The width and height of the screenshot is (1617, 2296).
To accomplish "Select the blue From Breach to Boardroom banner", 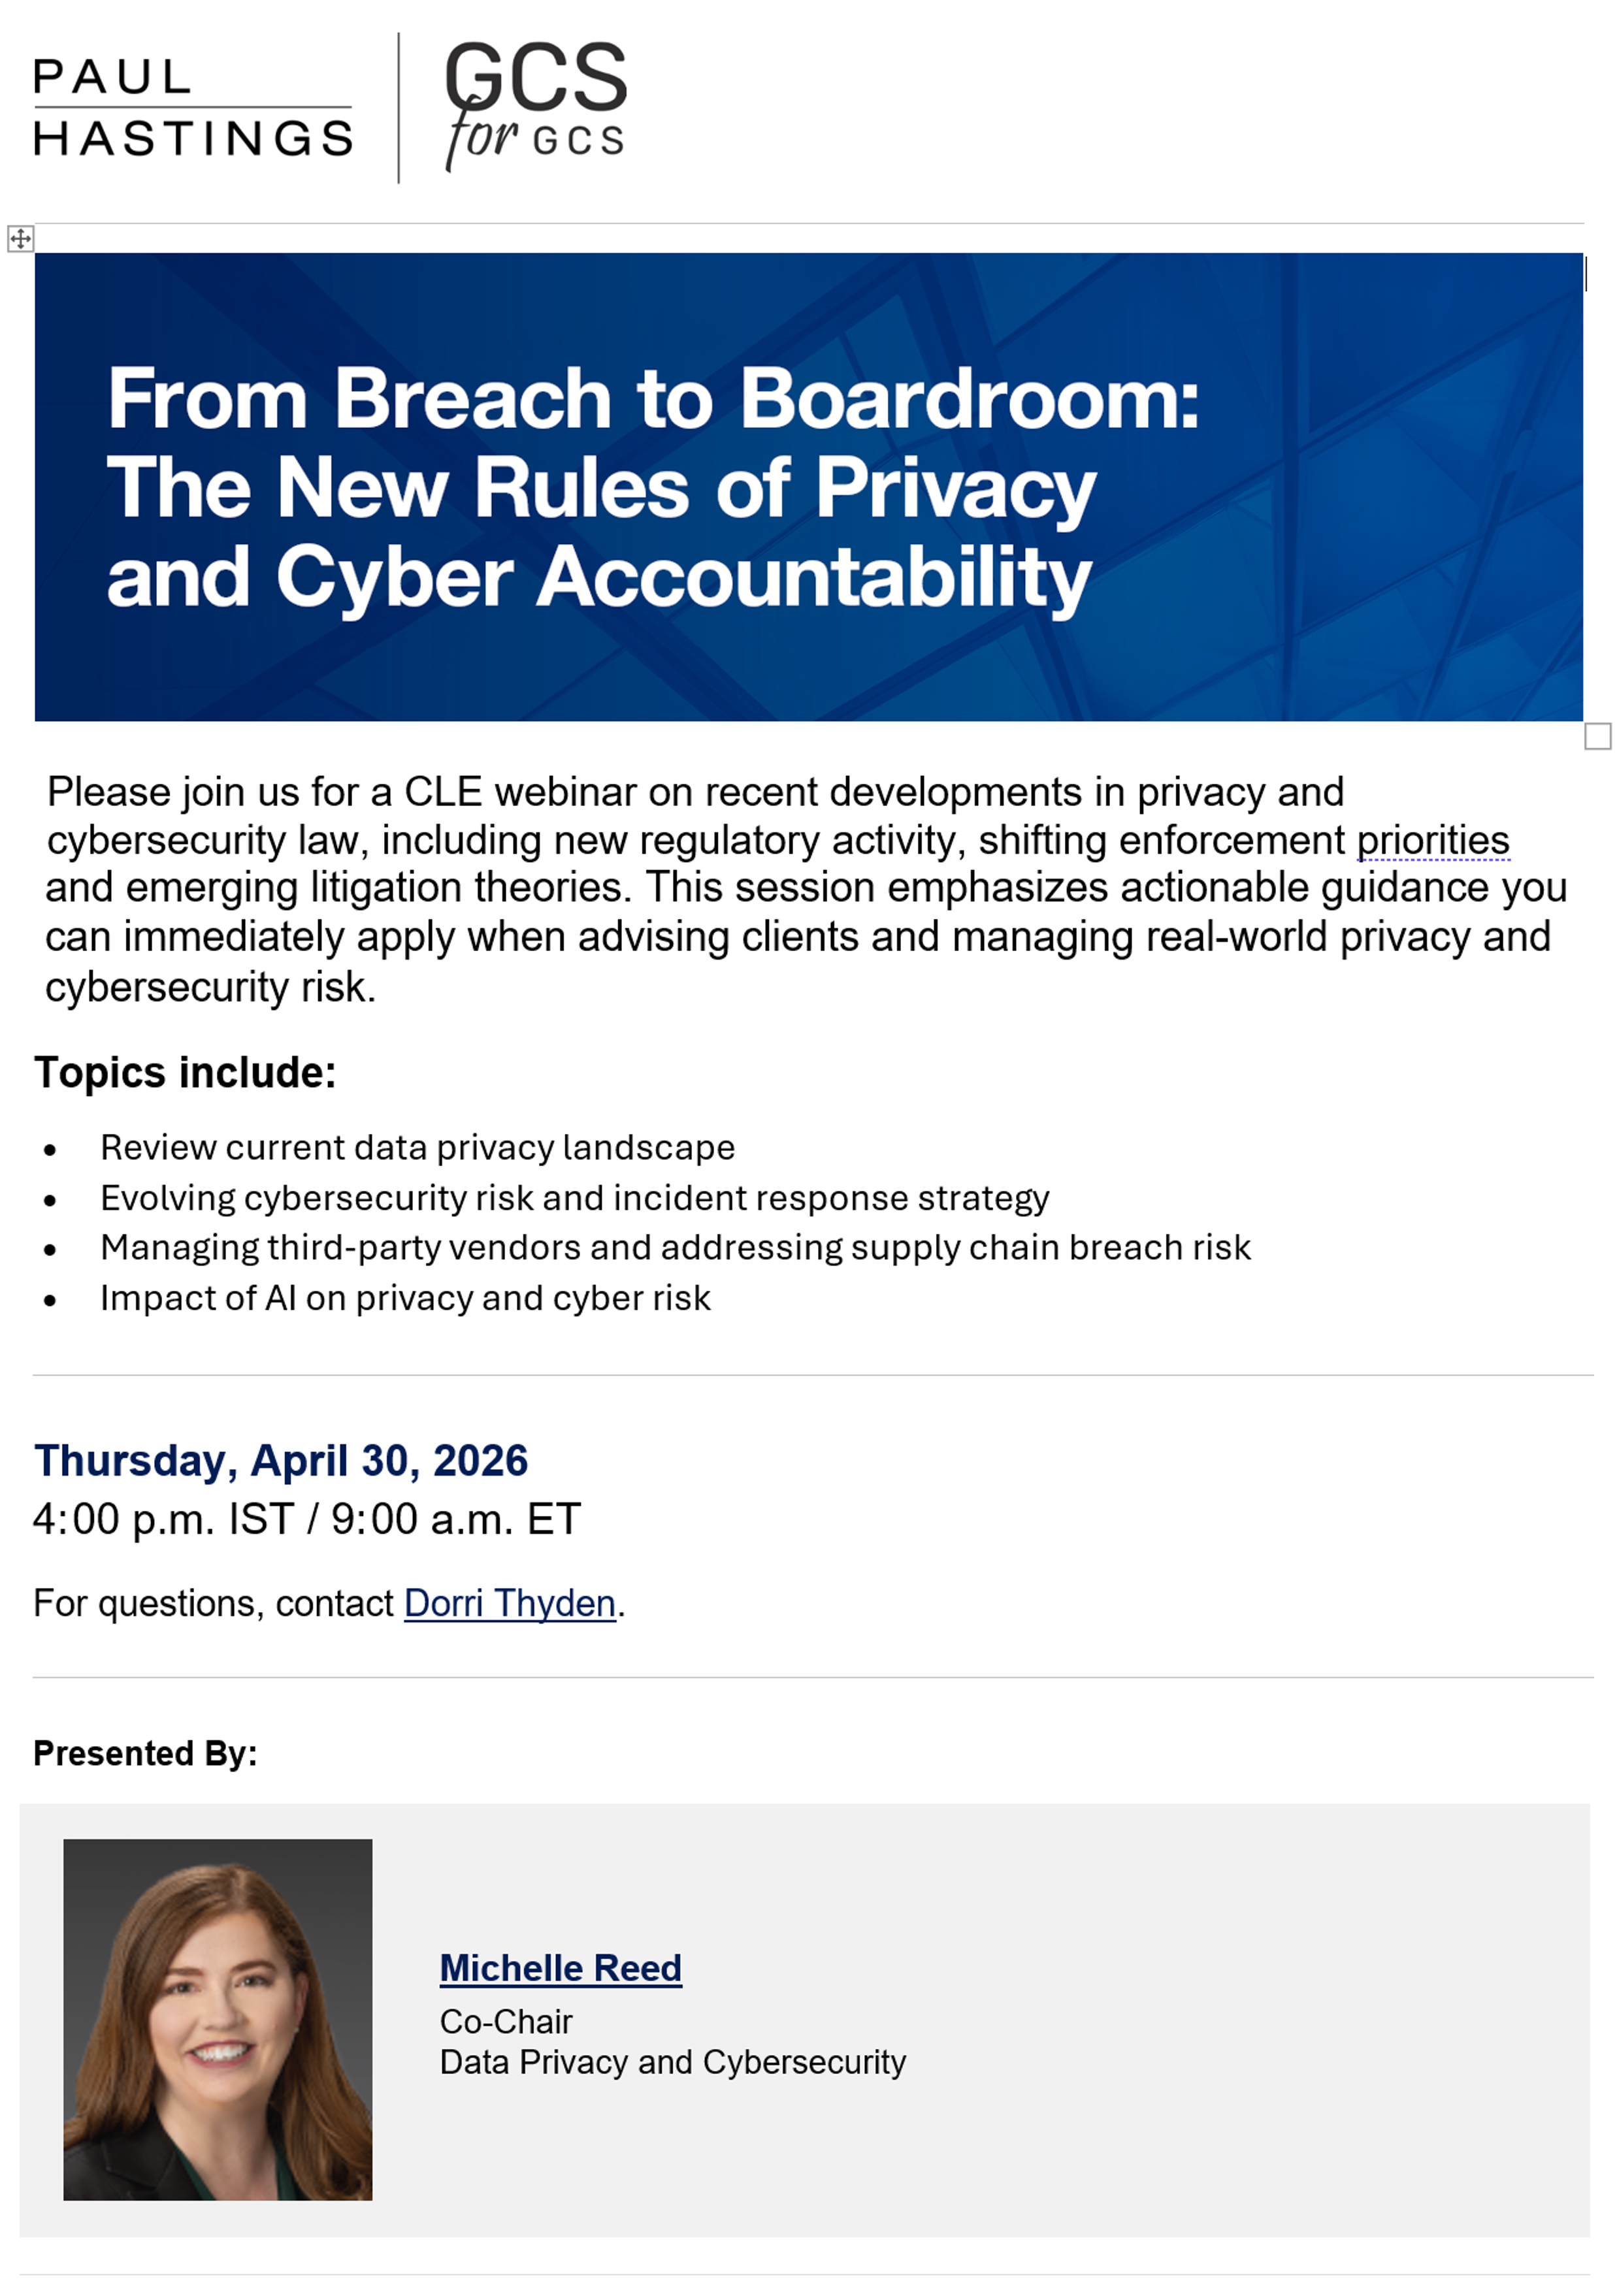I will 808,487.
